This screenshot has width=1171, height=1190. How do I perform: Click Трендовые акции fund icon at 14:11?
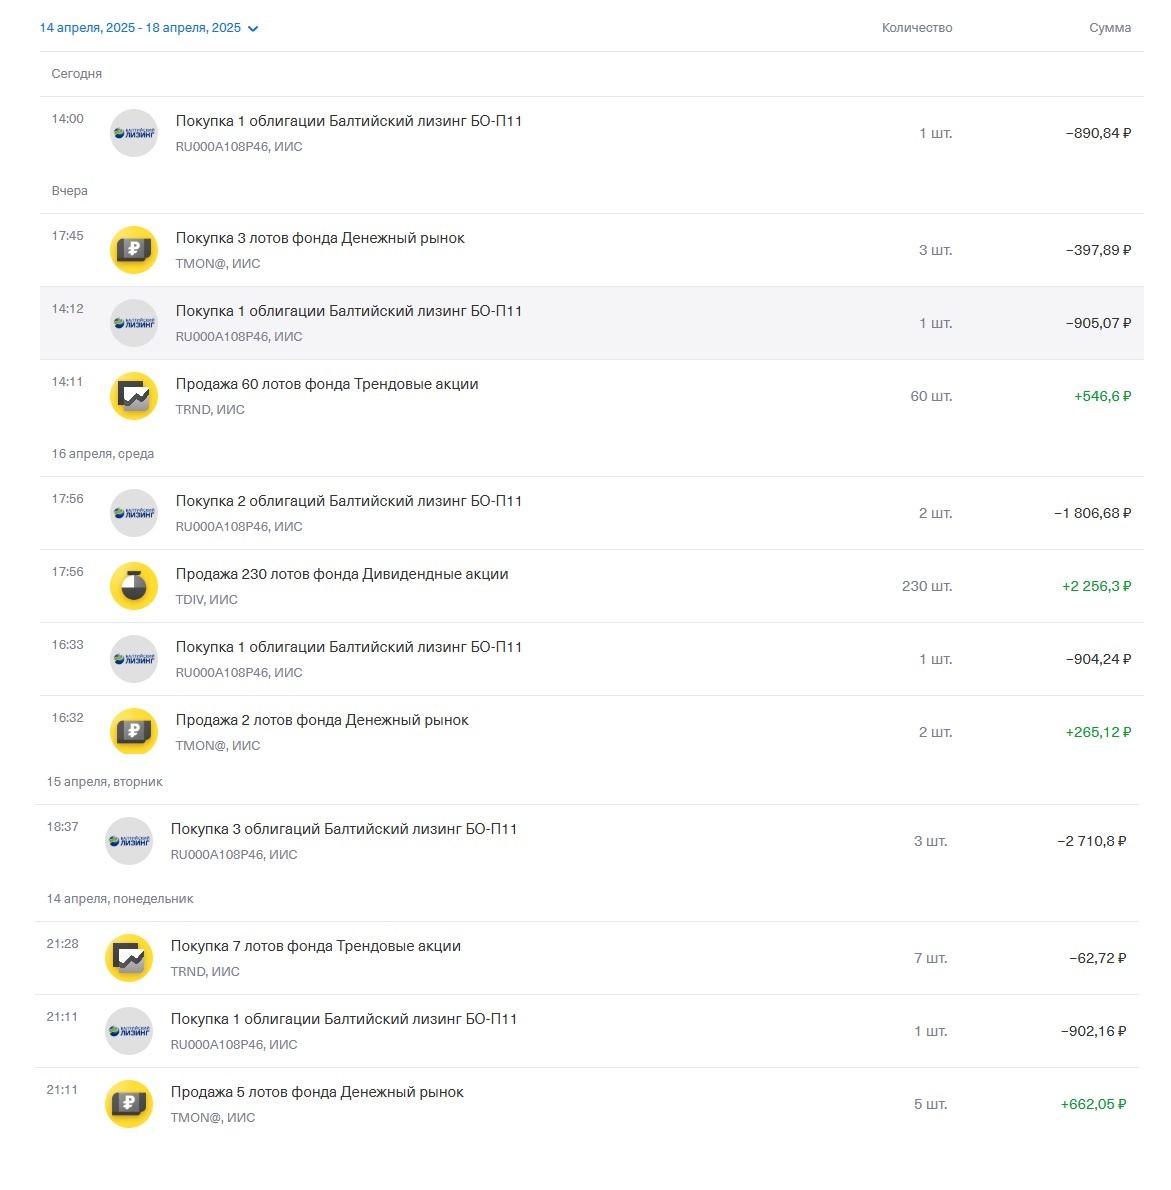[134, 396]
